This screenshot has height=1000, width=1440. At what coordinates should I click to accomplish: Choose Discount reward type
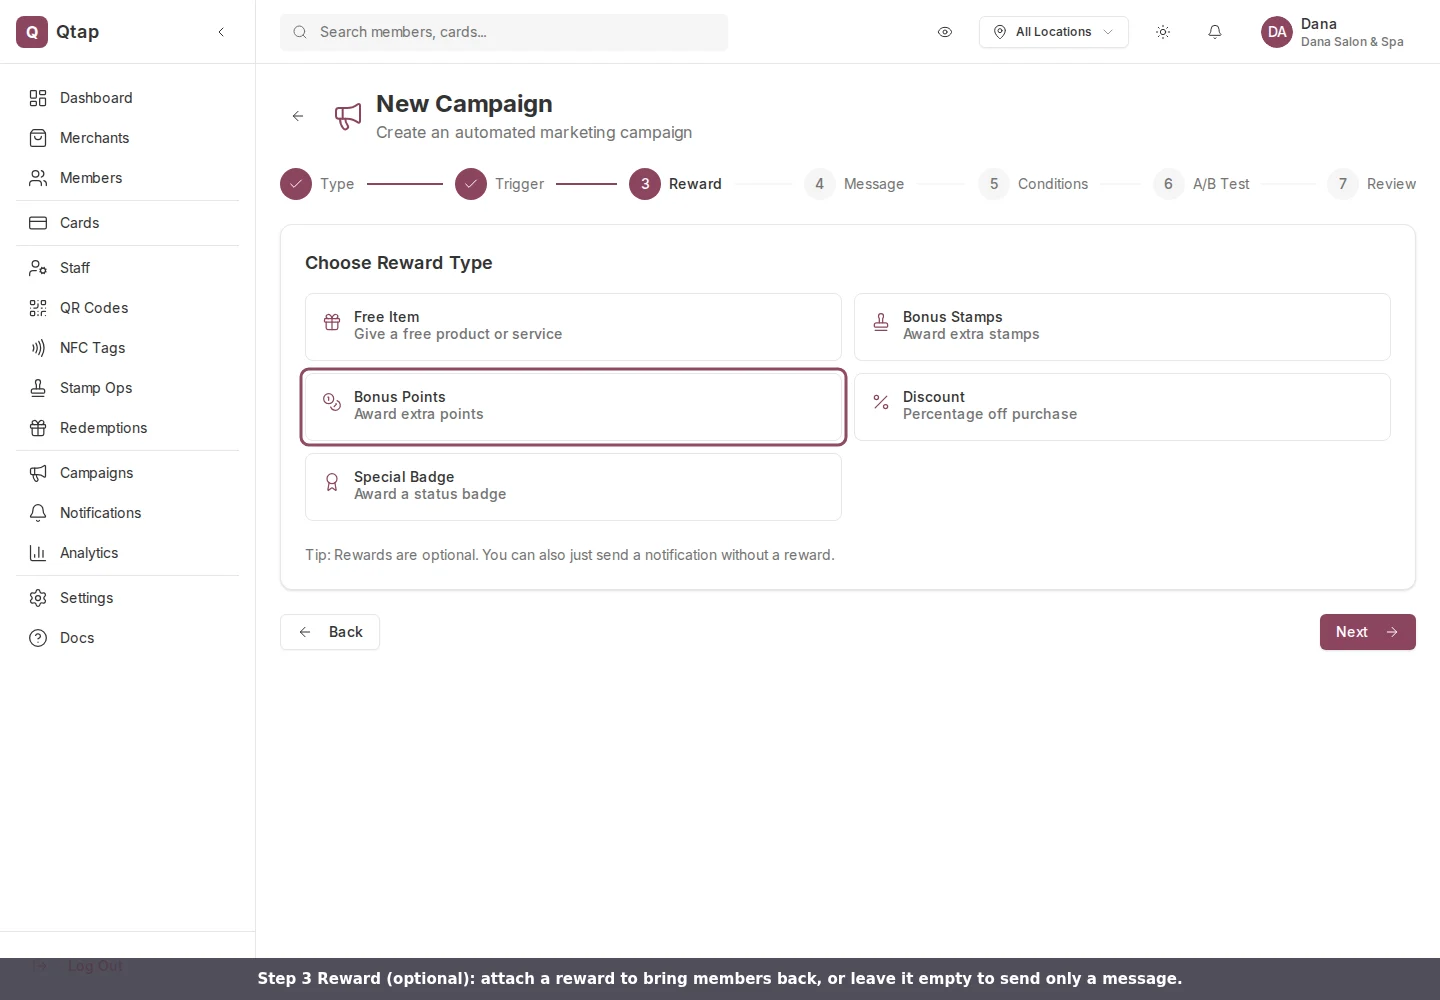pyautogui.click(x=1122, y=407)
